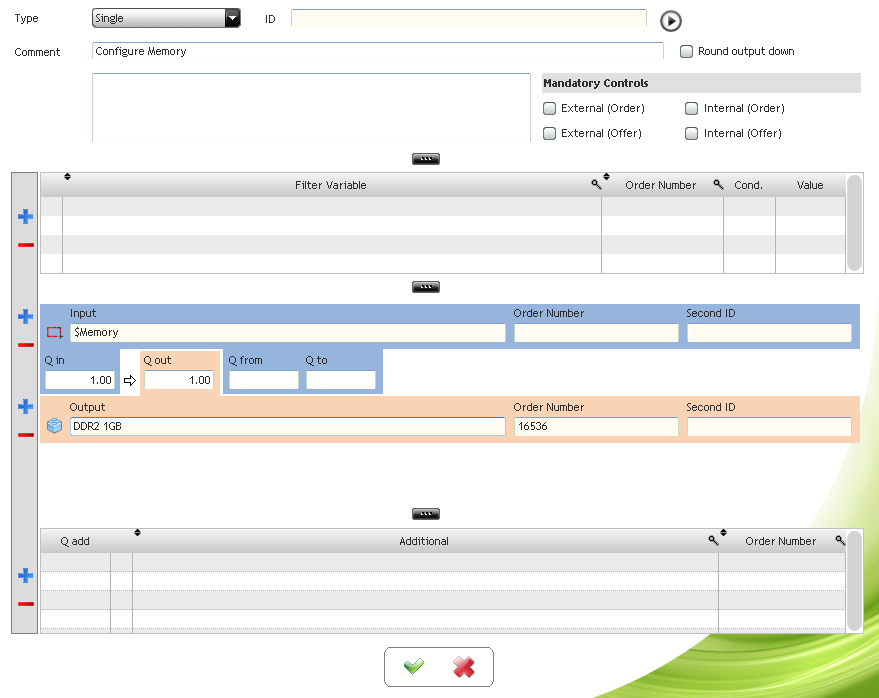This screenshot has height=698, width=879.
Task: Open the Type dropdown showing Single
Action: click(x=166, y=18)
